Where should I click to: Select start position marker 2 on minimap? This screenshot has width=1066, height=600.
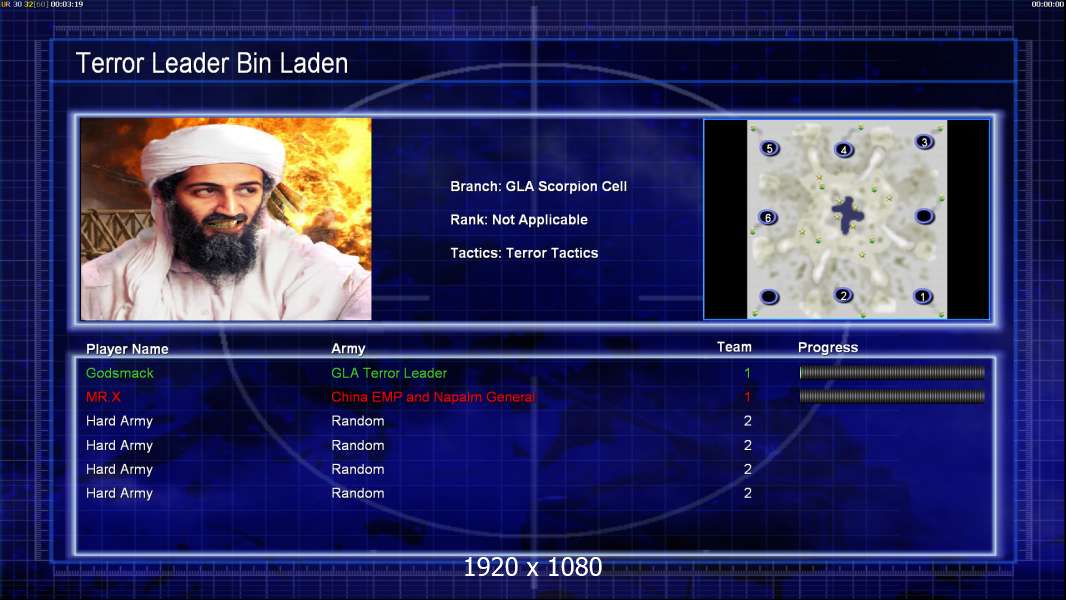tap(843, 296)
